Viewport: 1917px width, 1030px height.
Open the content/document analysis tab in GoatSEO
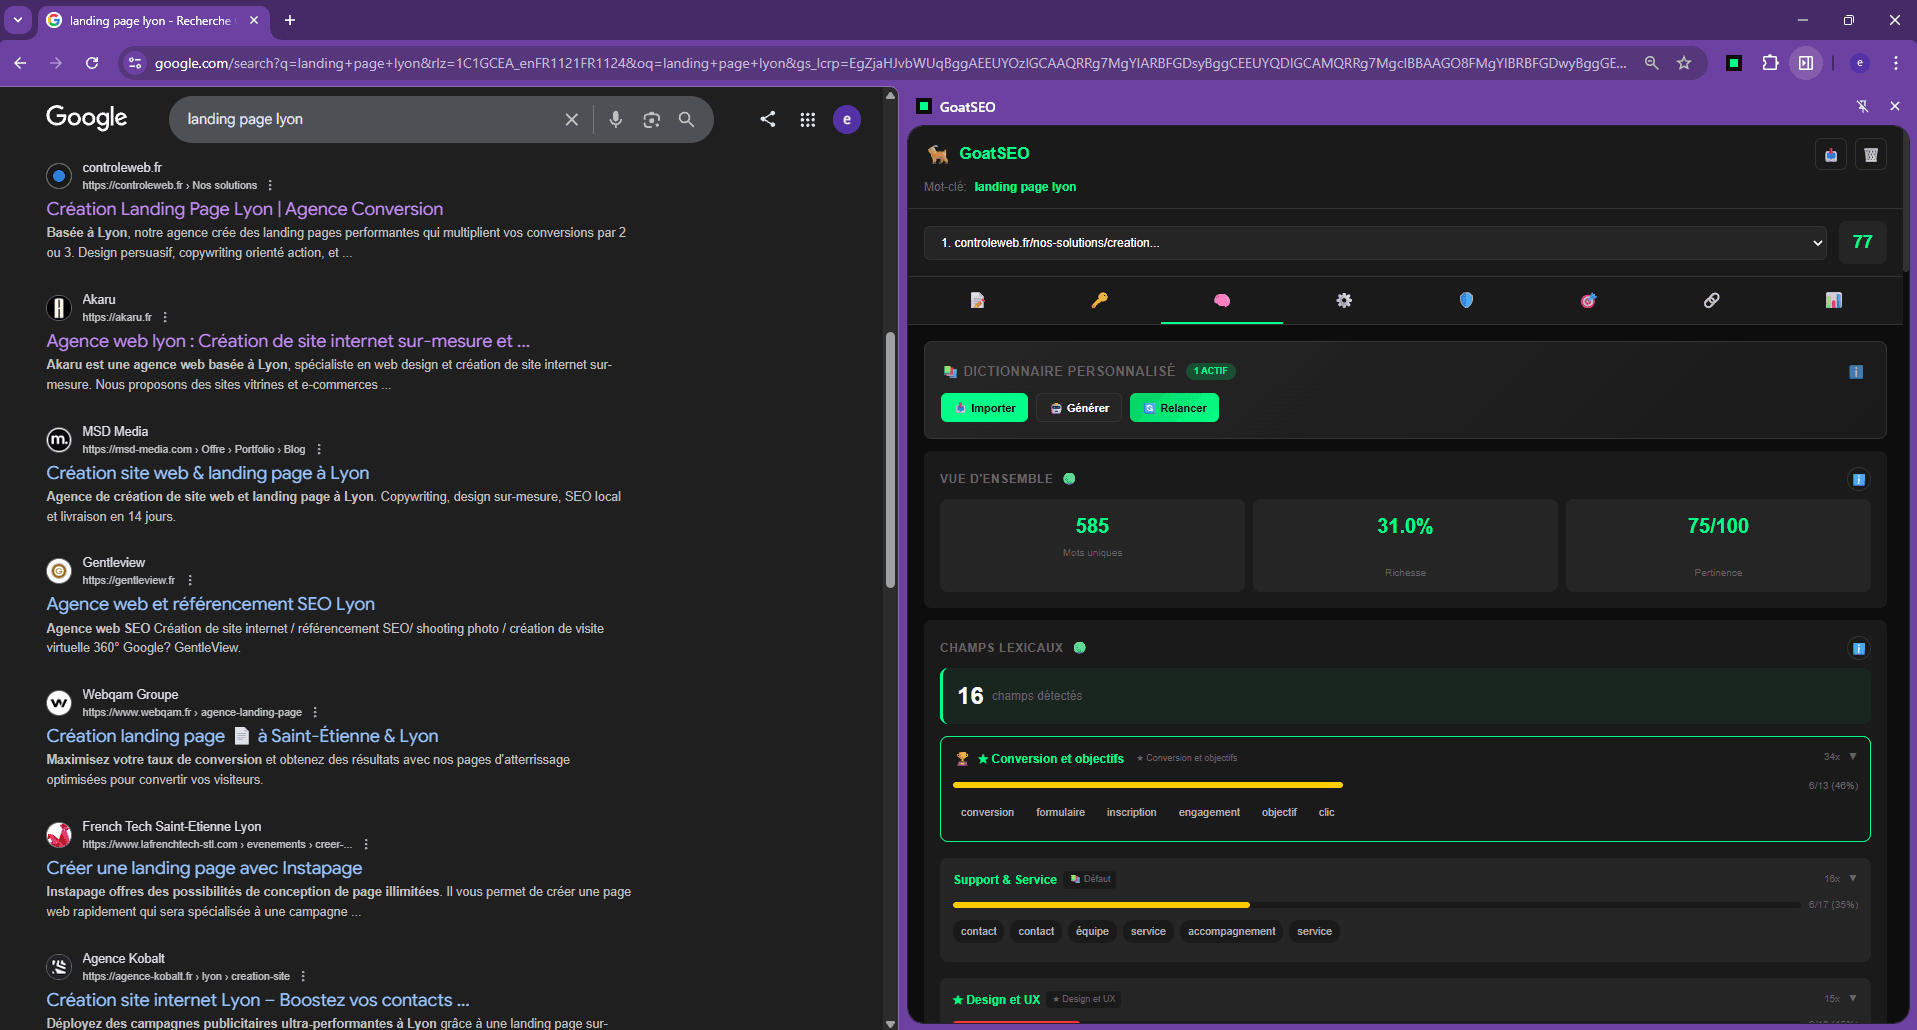coord(977,300)
